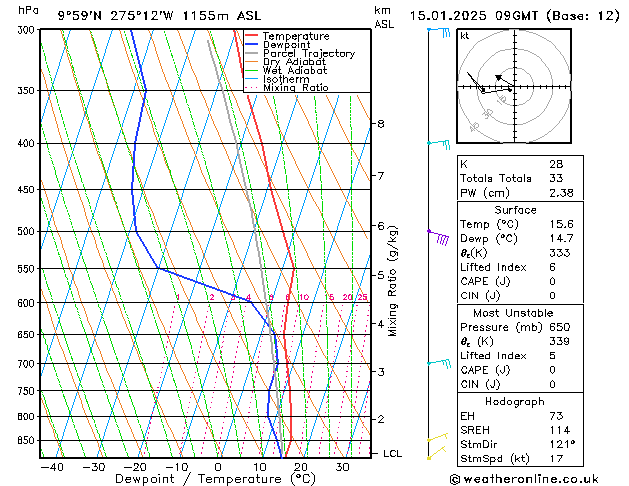Image resolution: width=629 pixels, height=486 pixels.
Task: Click the EH value 73
Action: 556,416
